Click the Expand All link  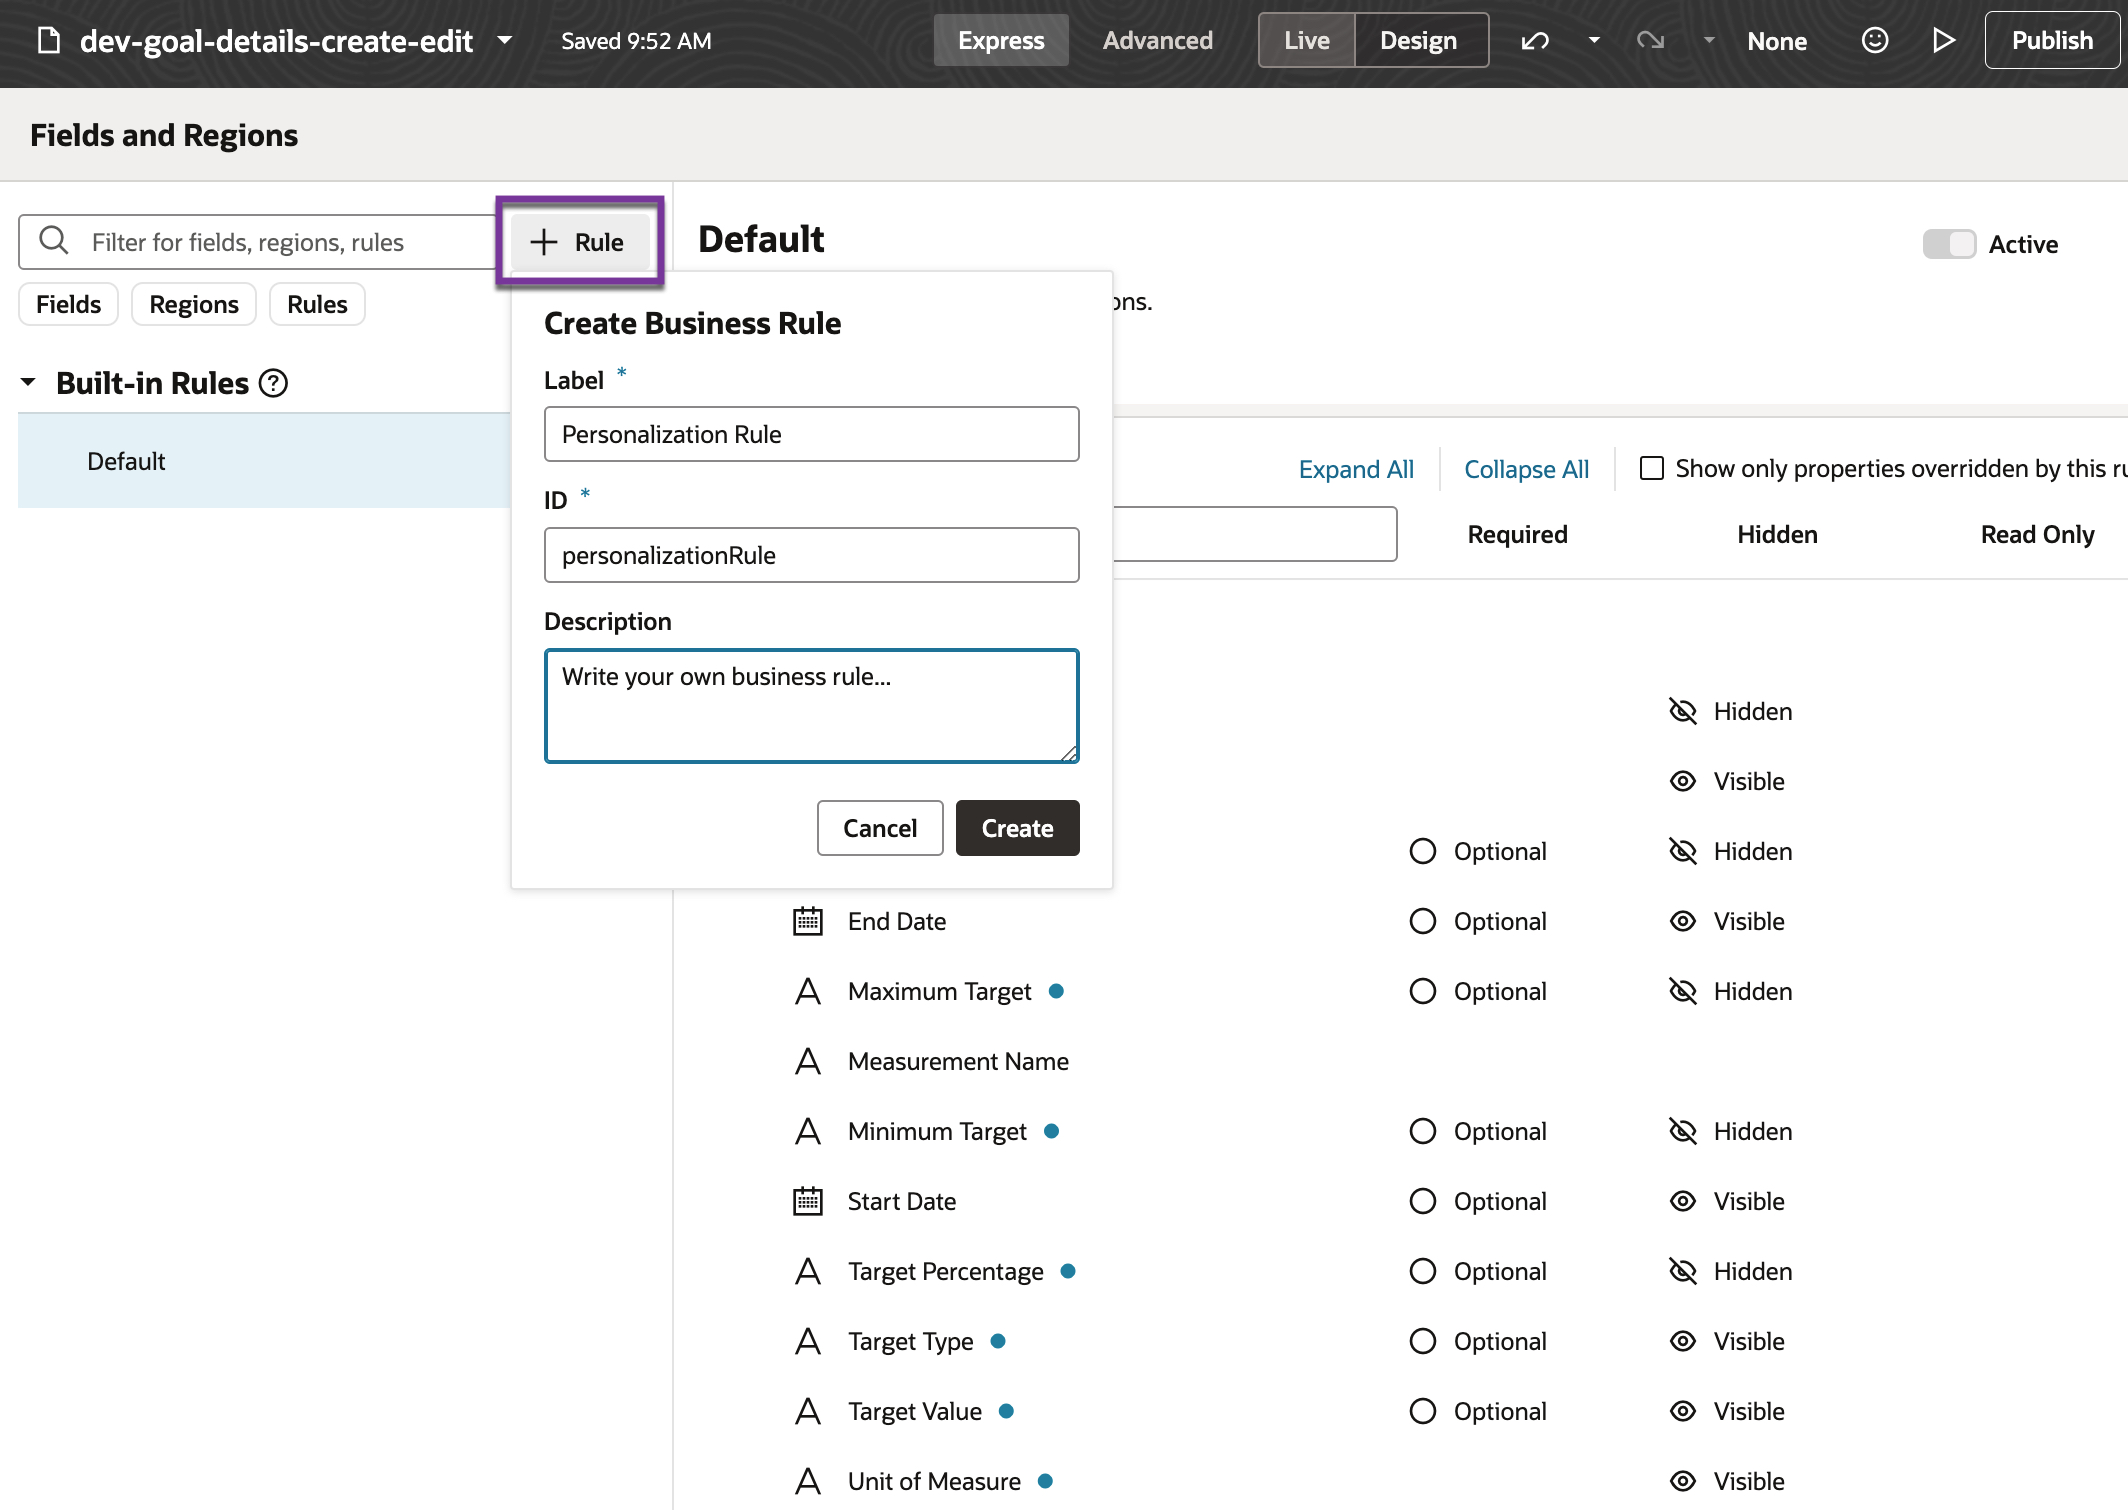pos(1356,469)
